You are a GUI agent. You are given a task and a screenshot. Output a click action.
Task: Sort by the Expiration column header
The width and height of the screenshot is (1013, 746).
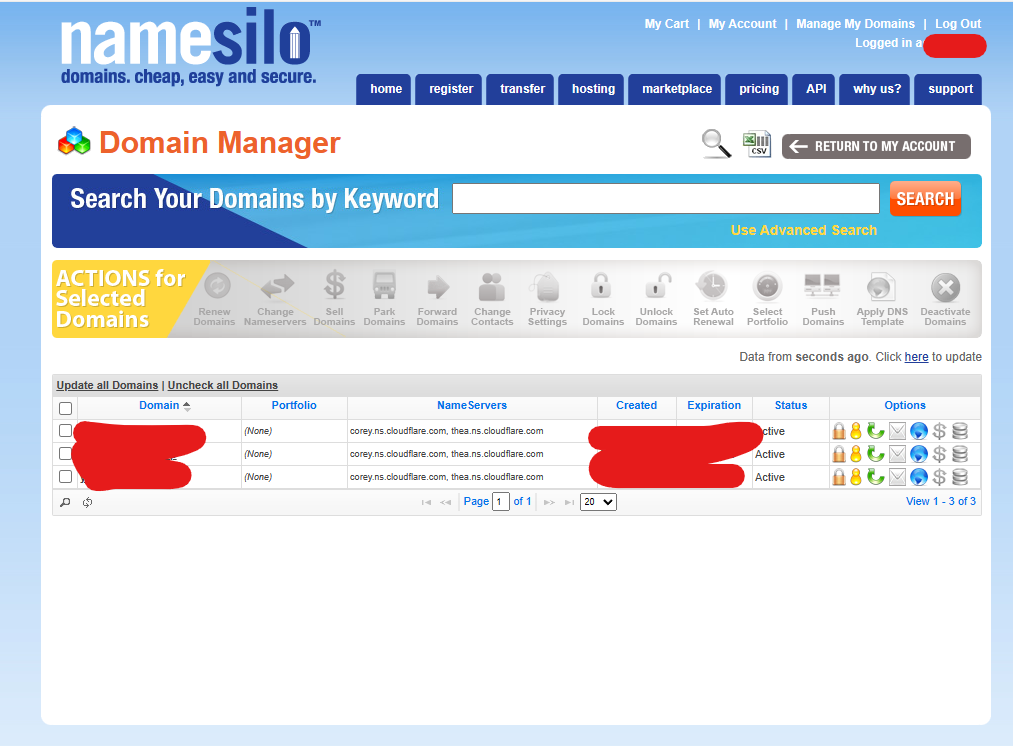(x=714, y=406)
